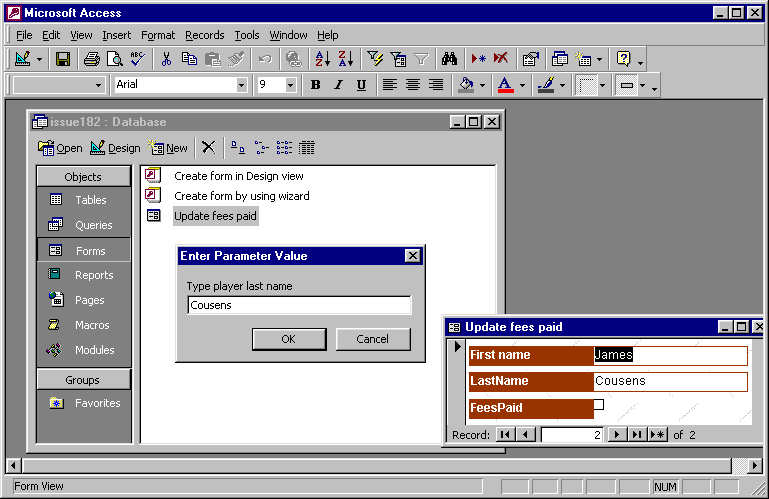This screenshot has width=769, height=499.
Task: Click Filter By Selection lightning icon
Action: [x=375, y=59]
